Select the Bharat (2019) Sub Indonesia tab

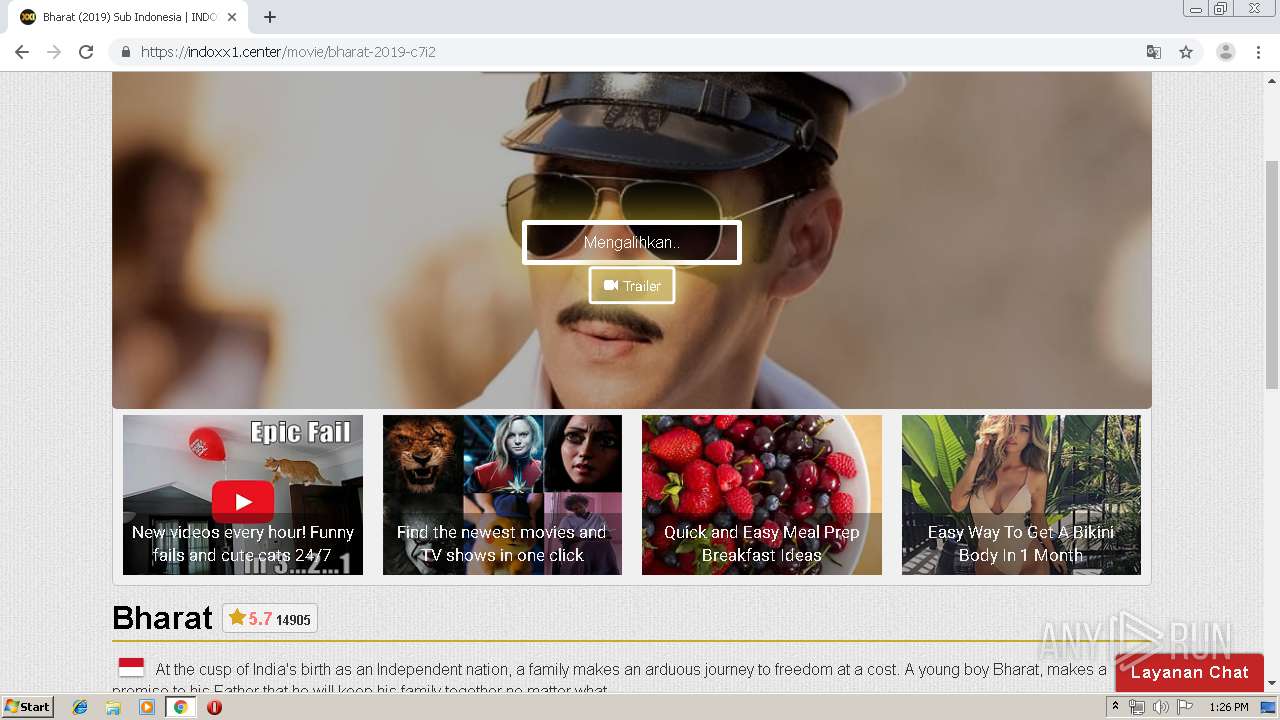[x=130, y=17]
